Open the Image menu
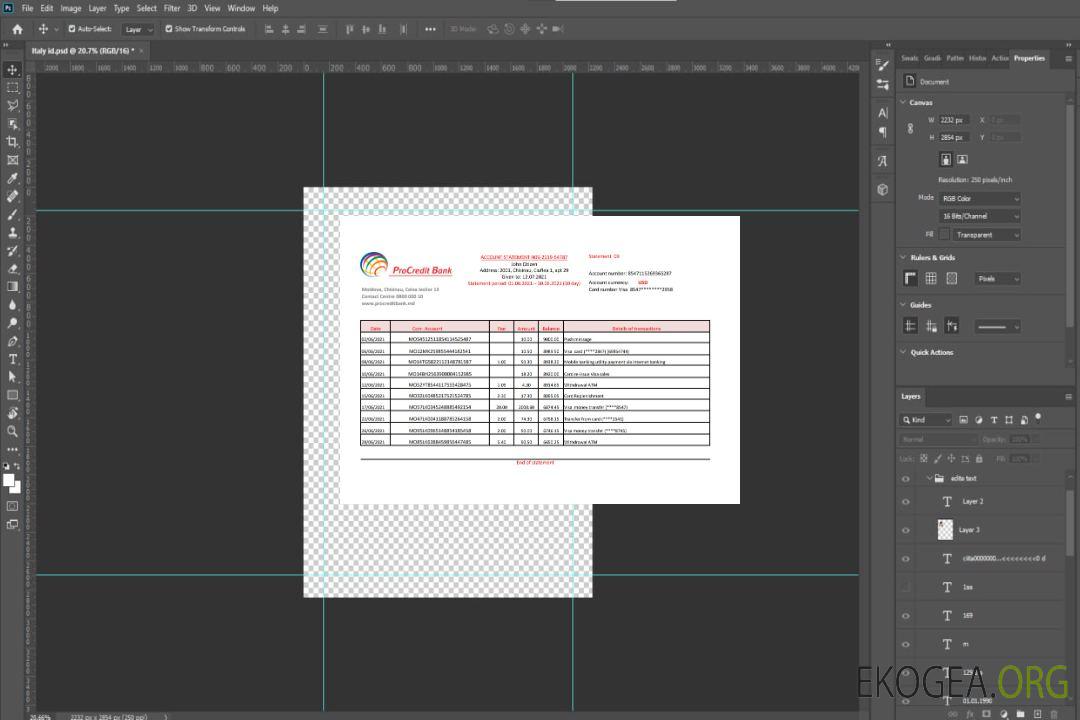 click(71, 8)
